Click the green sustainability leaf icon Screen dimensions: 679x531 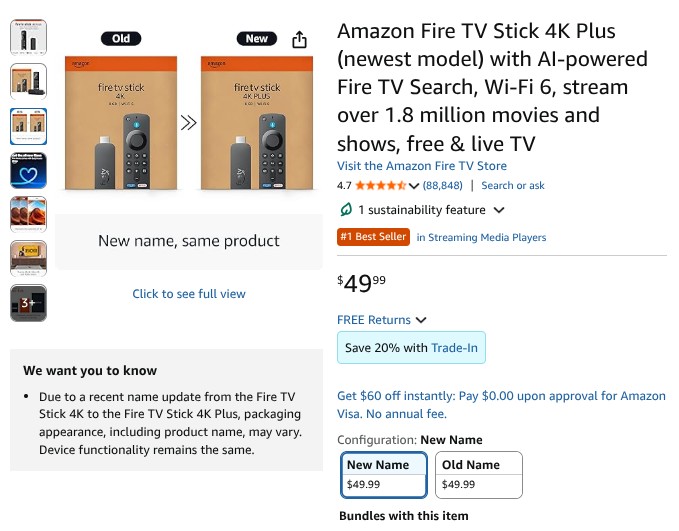(x=346, y=210)
